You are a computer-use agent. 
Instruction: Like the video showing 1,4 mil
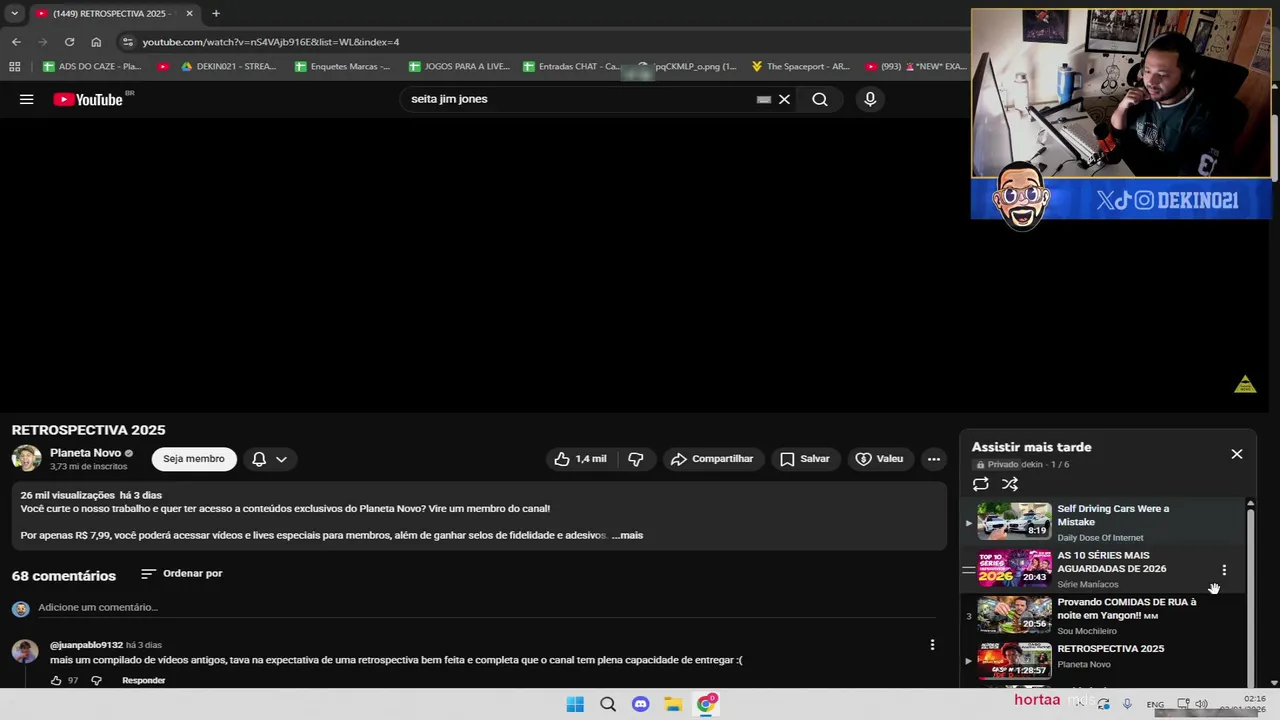[580, 459]
